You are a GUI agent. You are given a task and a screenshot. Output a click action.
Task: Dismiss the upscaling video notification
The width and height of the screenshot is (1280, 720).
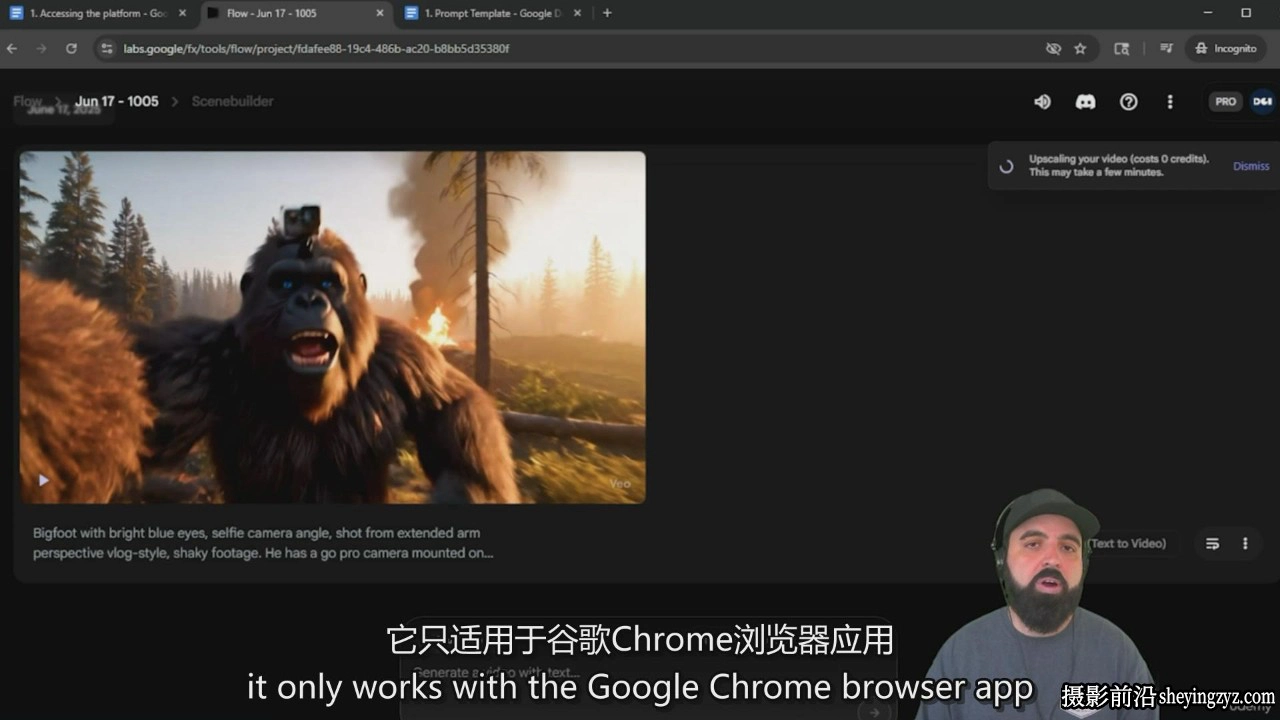(1251, 166)
